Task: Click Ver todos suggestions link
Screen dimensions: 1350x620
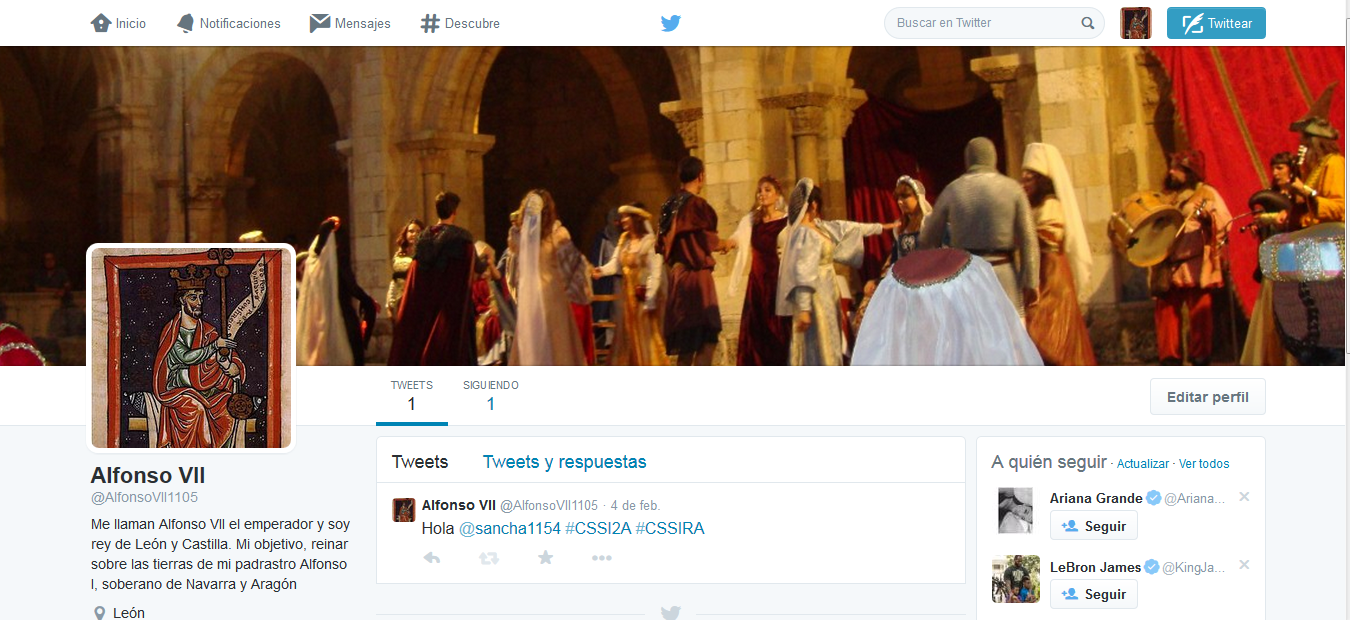Action: 1204,464
